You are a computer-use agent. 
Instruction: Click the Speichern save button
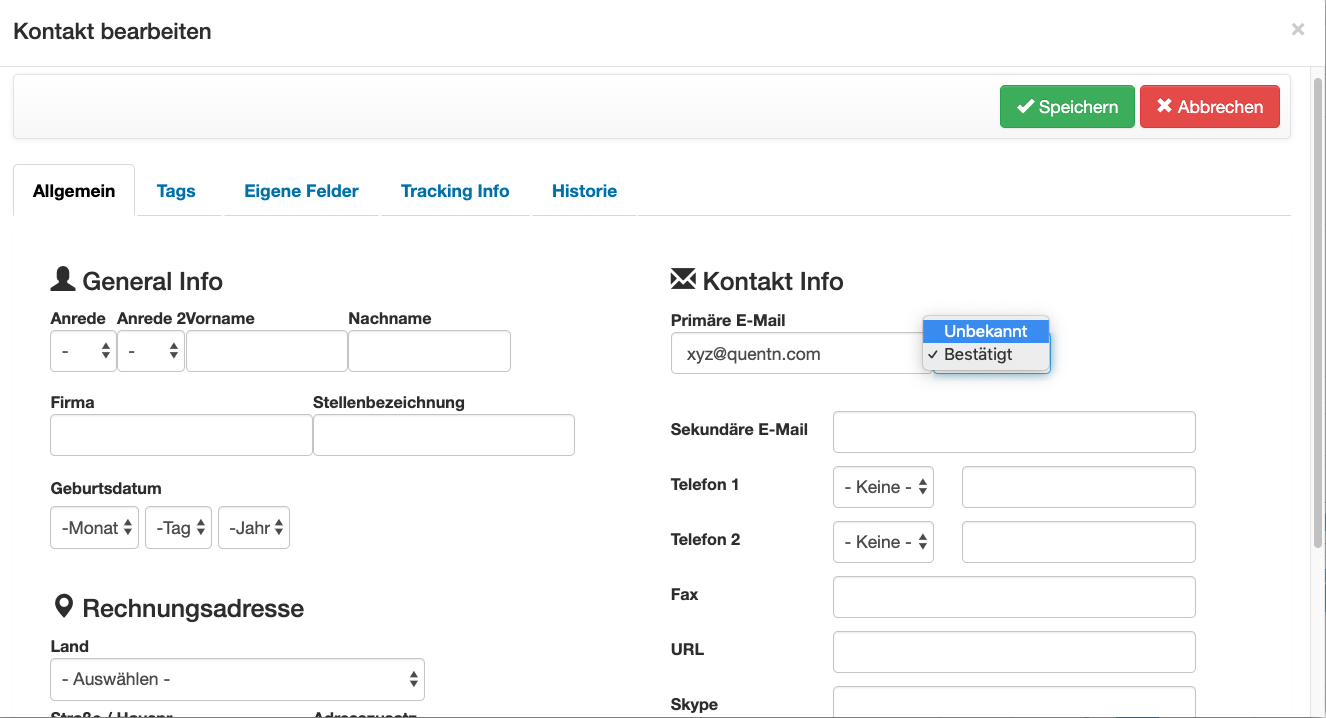coord(1066,107)
